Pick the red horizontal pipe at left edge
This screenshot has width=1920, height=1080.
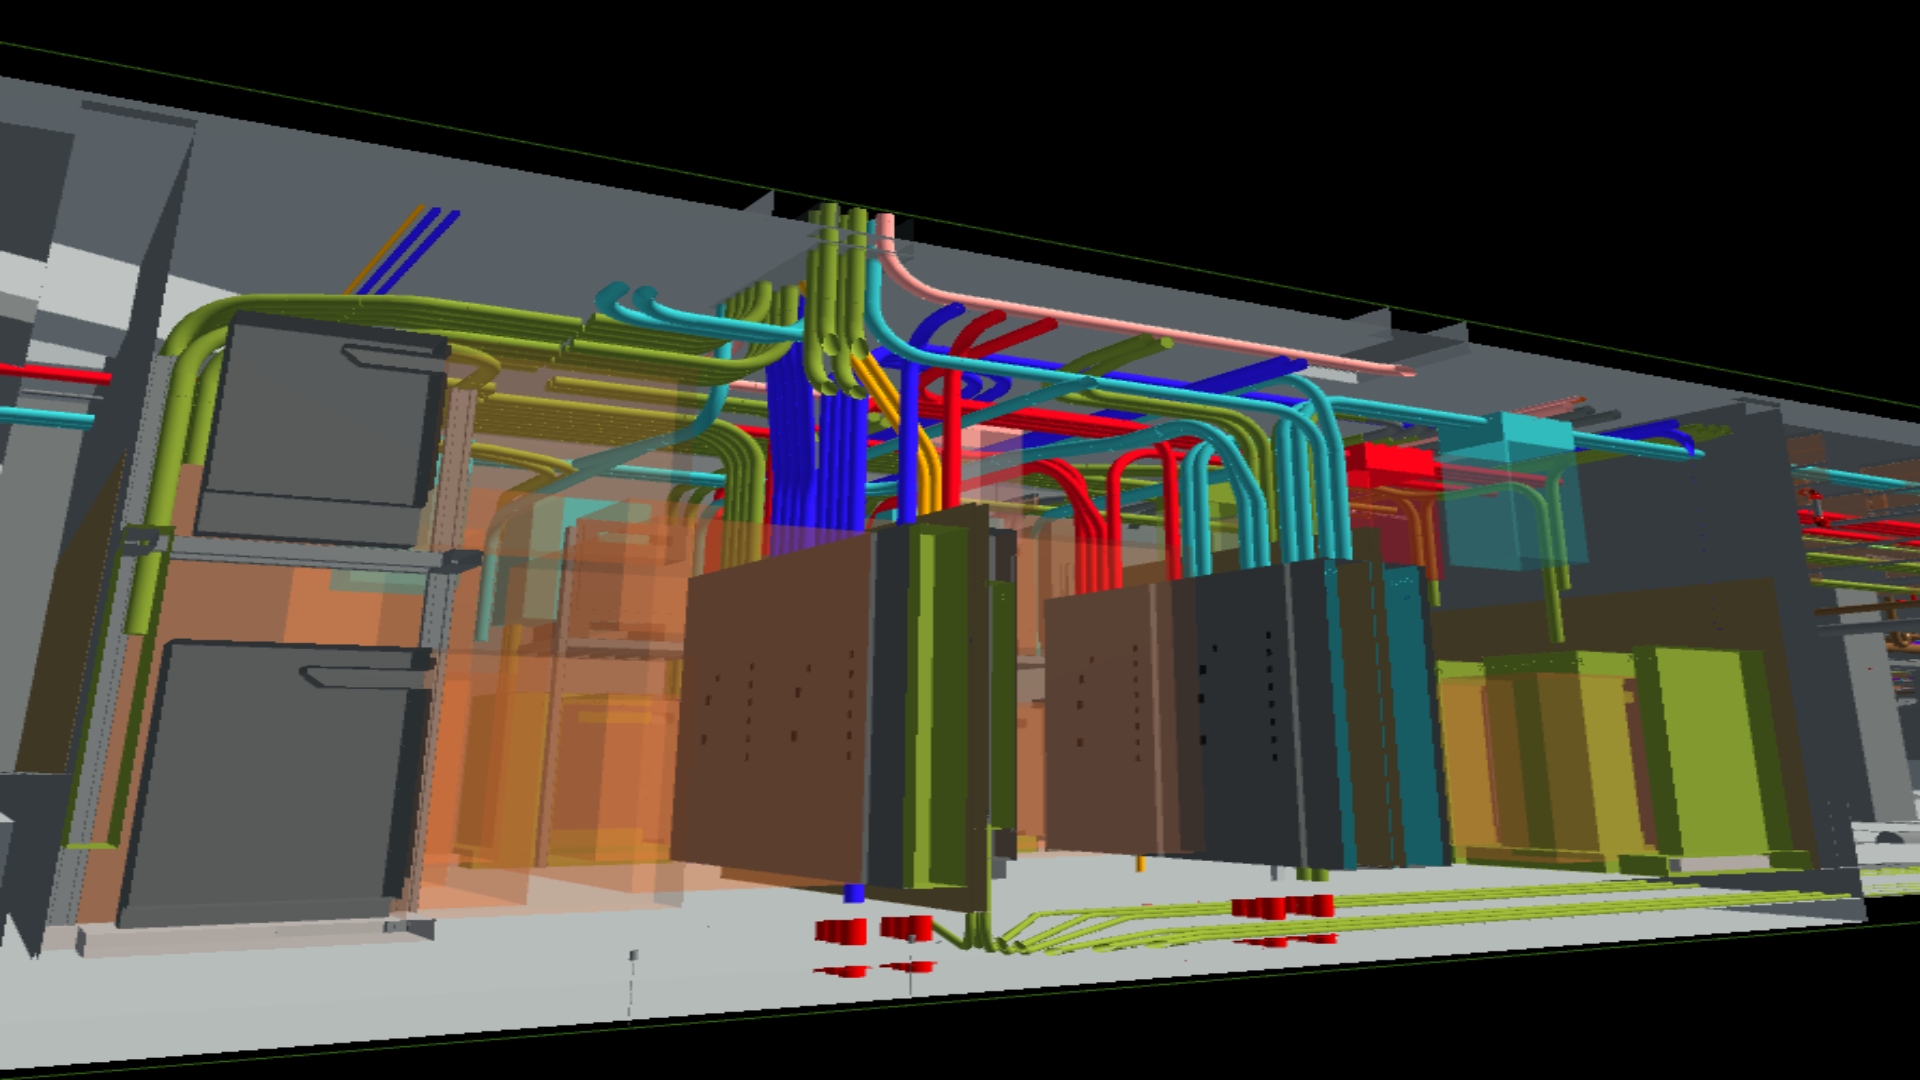point(55,374)
